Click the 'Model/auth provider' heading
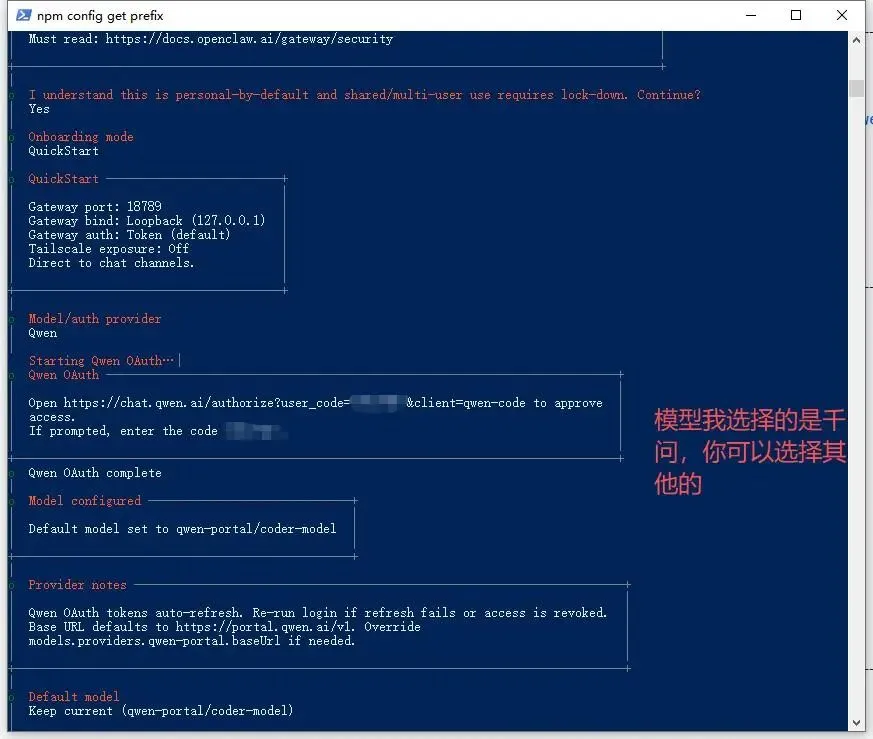The image size is (873, 739). (95, 319)
